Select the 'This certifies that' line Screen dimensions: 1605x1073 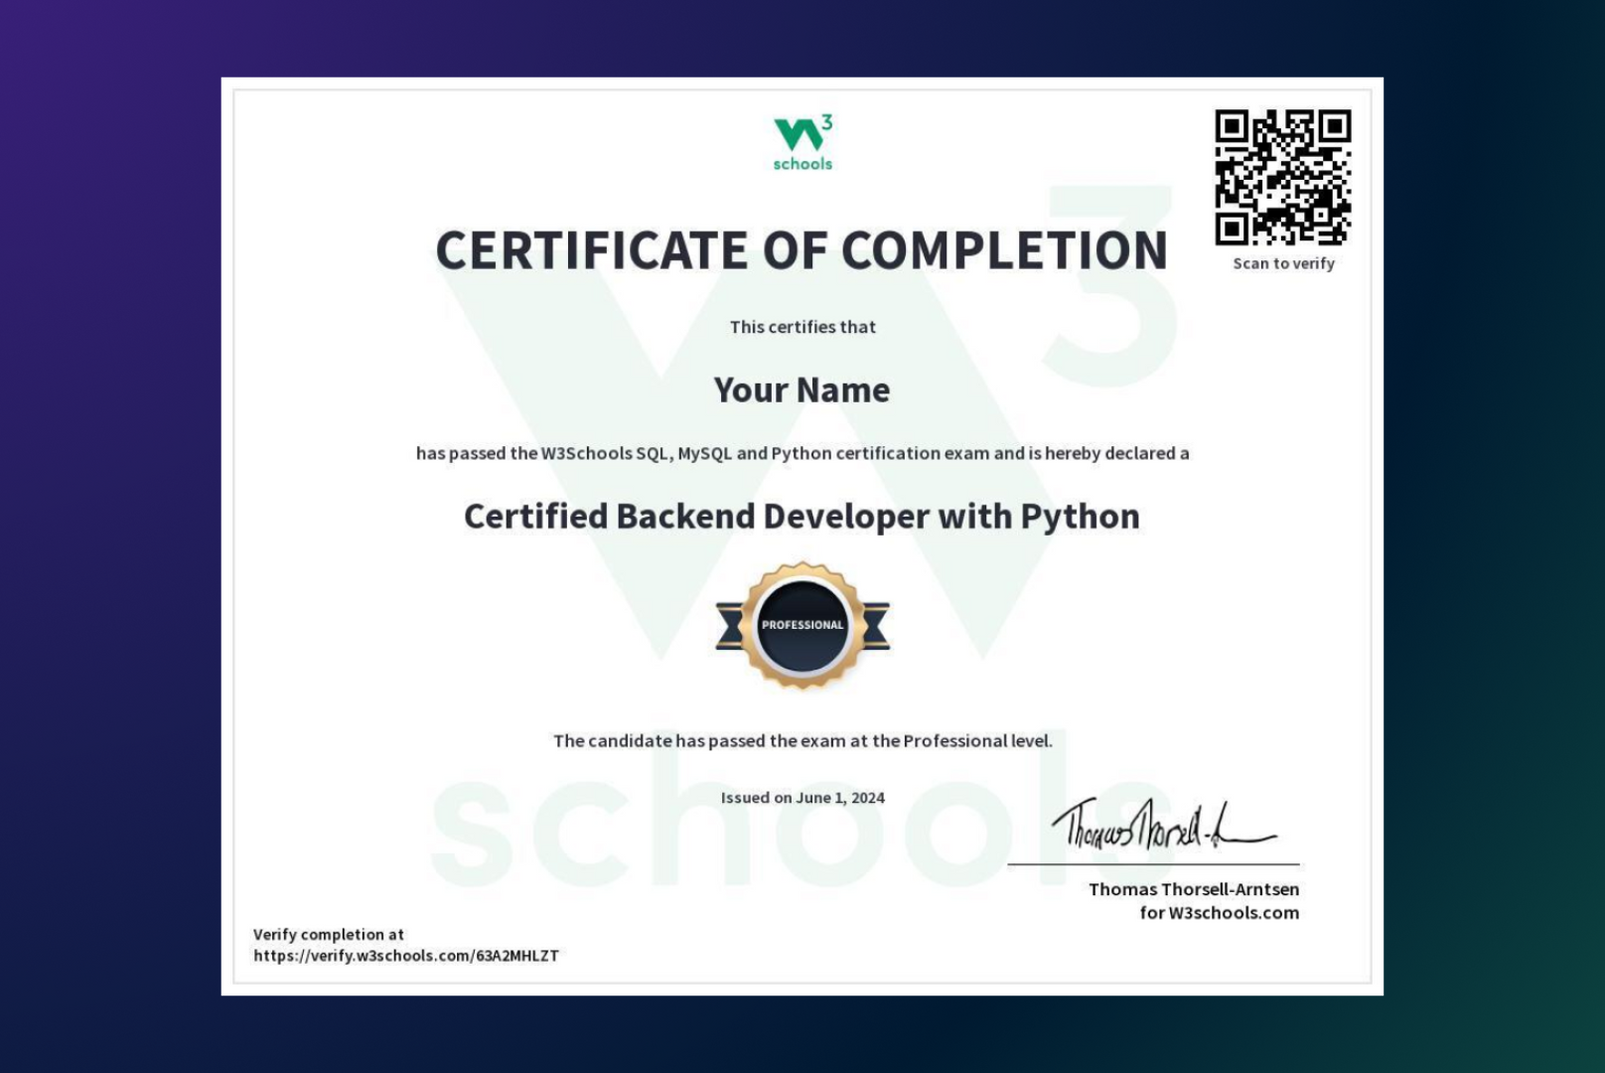[x=803, y=326]
